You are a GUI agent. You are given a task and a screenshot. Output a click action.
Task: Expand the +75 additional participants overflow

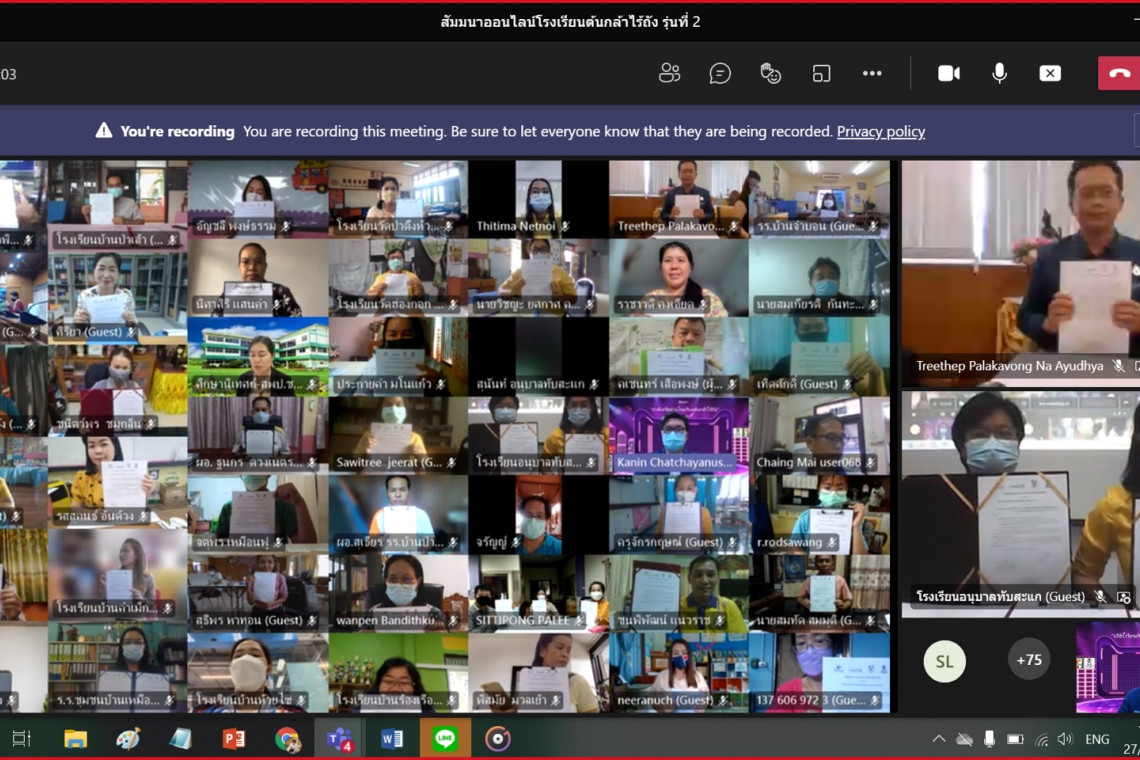pos(1028,660)
